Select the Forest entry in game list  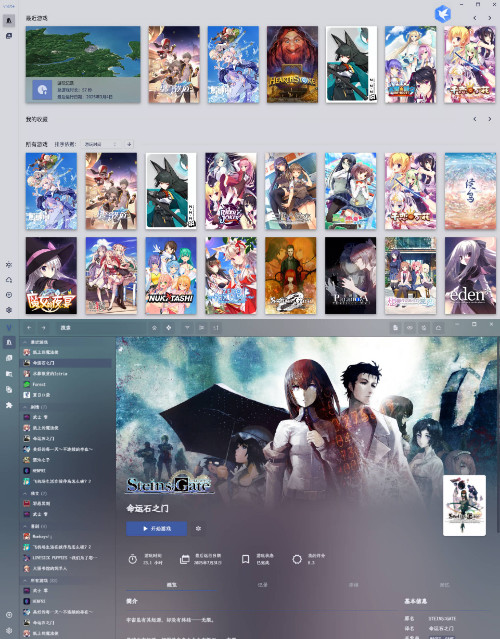[66, 384]
